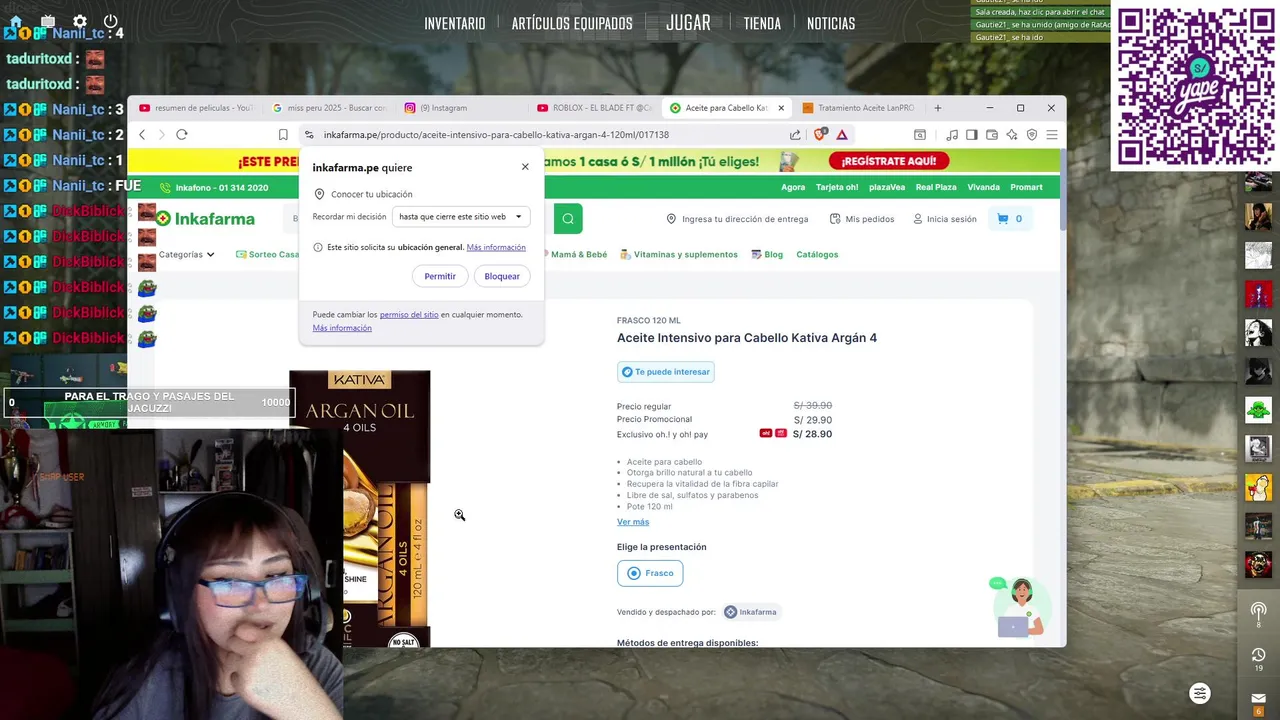Open a new browser tab
The height and width of the screenshot is (720, 1280).
coord(937,108)
